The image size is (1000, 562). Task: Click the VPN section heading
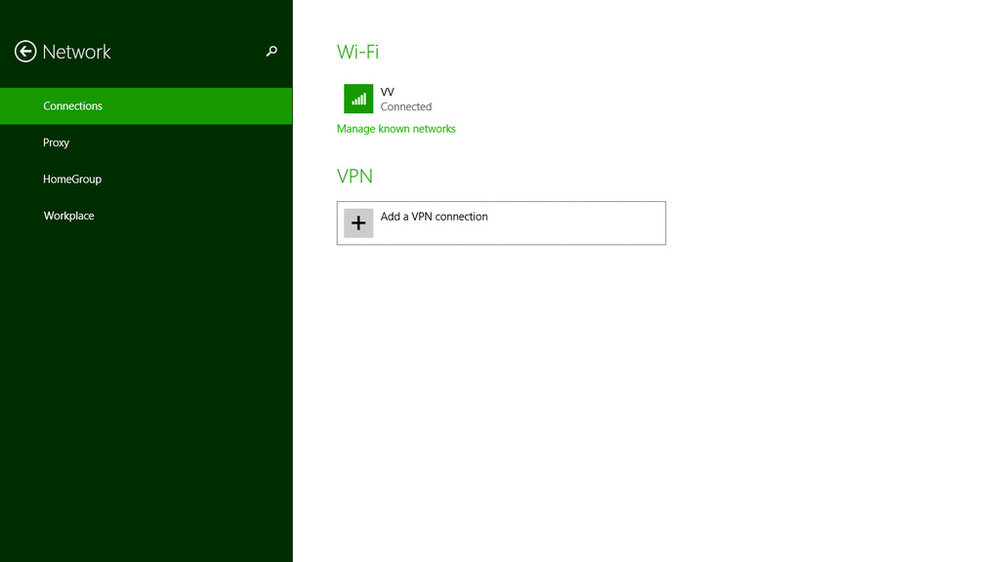(x=355, y=176)
